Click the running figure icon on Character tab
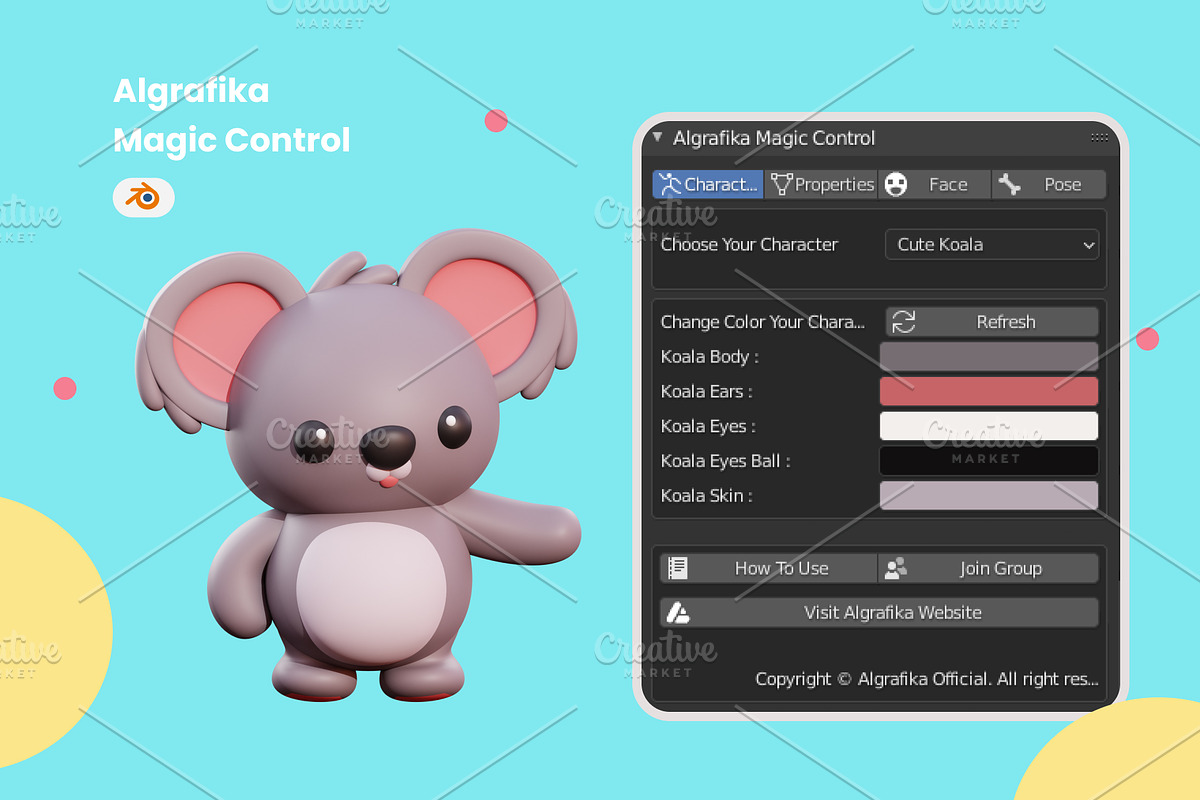The width and height of the screenshot is (1200, 800). pos(670,184)
